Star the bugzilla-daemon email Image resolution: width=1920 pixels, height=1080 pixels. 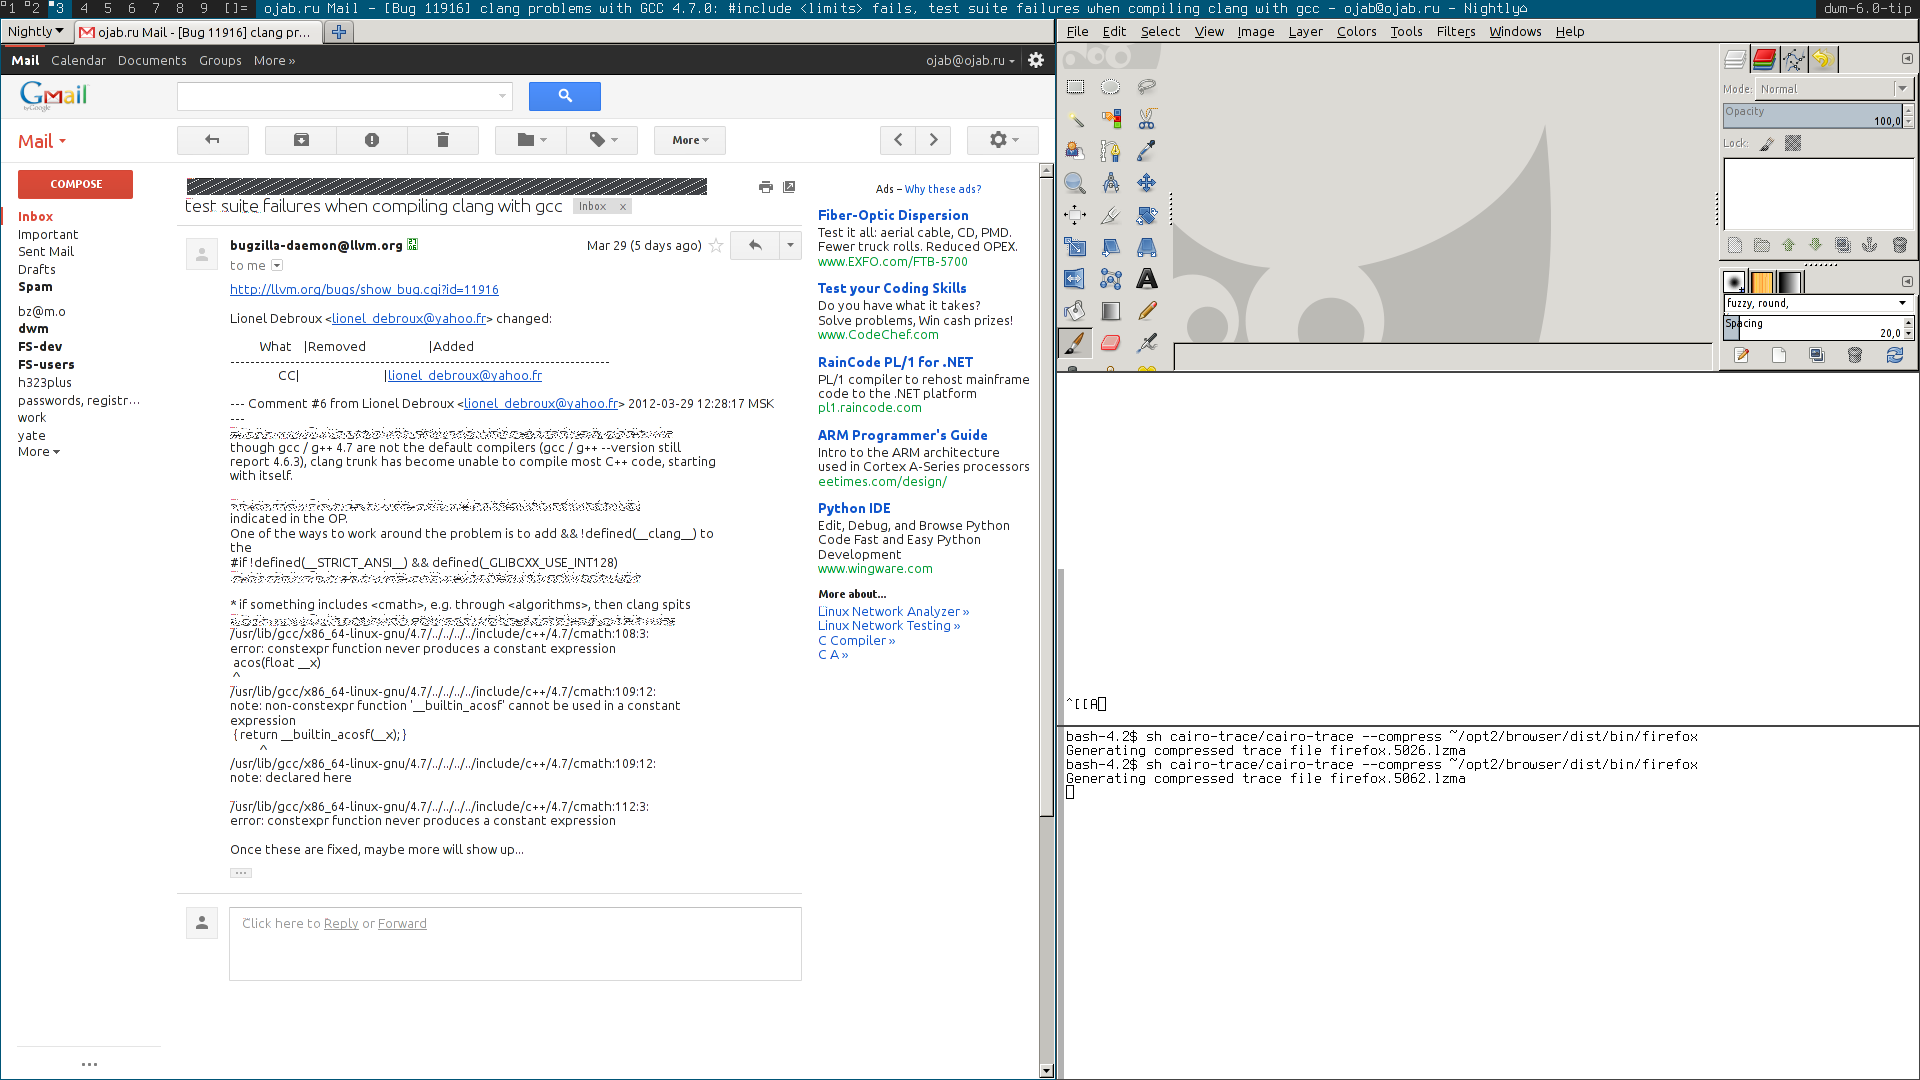coord(716,245)
